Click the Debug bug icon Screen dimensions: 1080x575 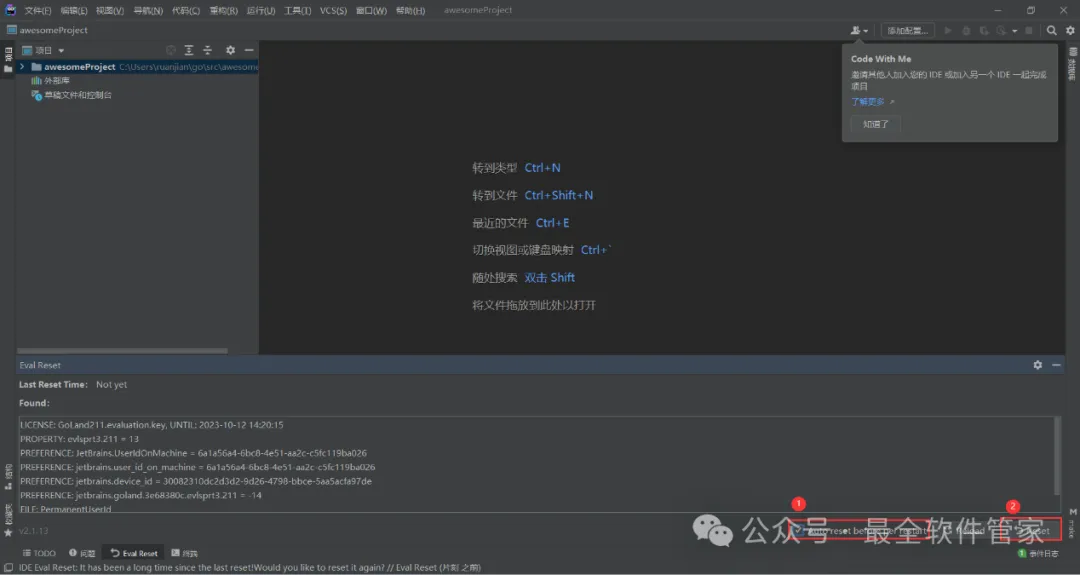pyautogui.click(x=966, y=30)
